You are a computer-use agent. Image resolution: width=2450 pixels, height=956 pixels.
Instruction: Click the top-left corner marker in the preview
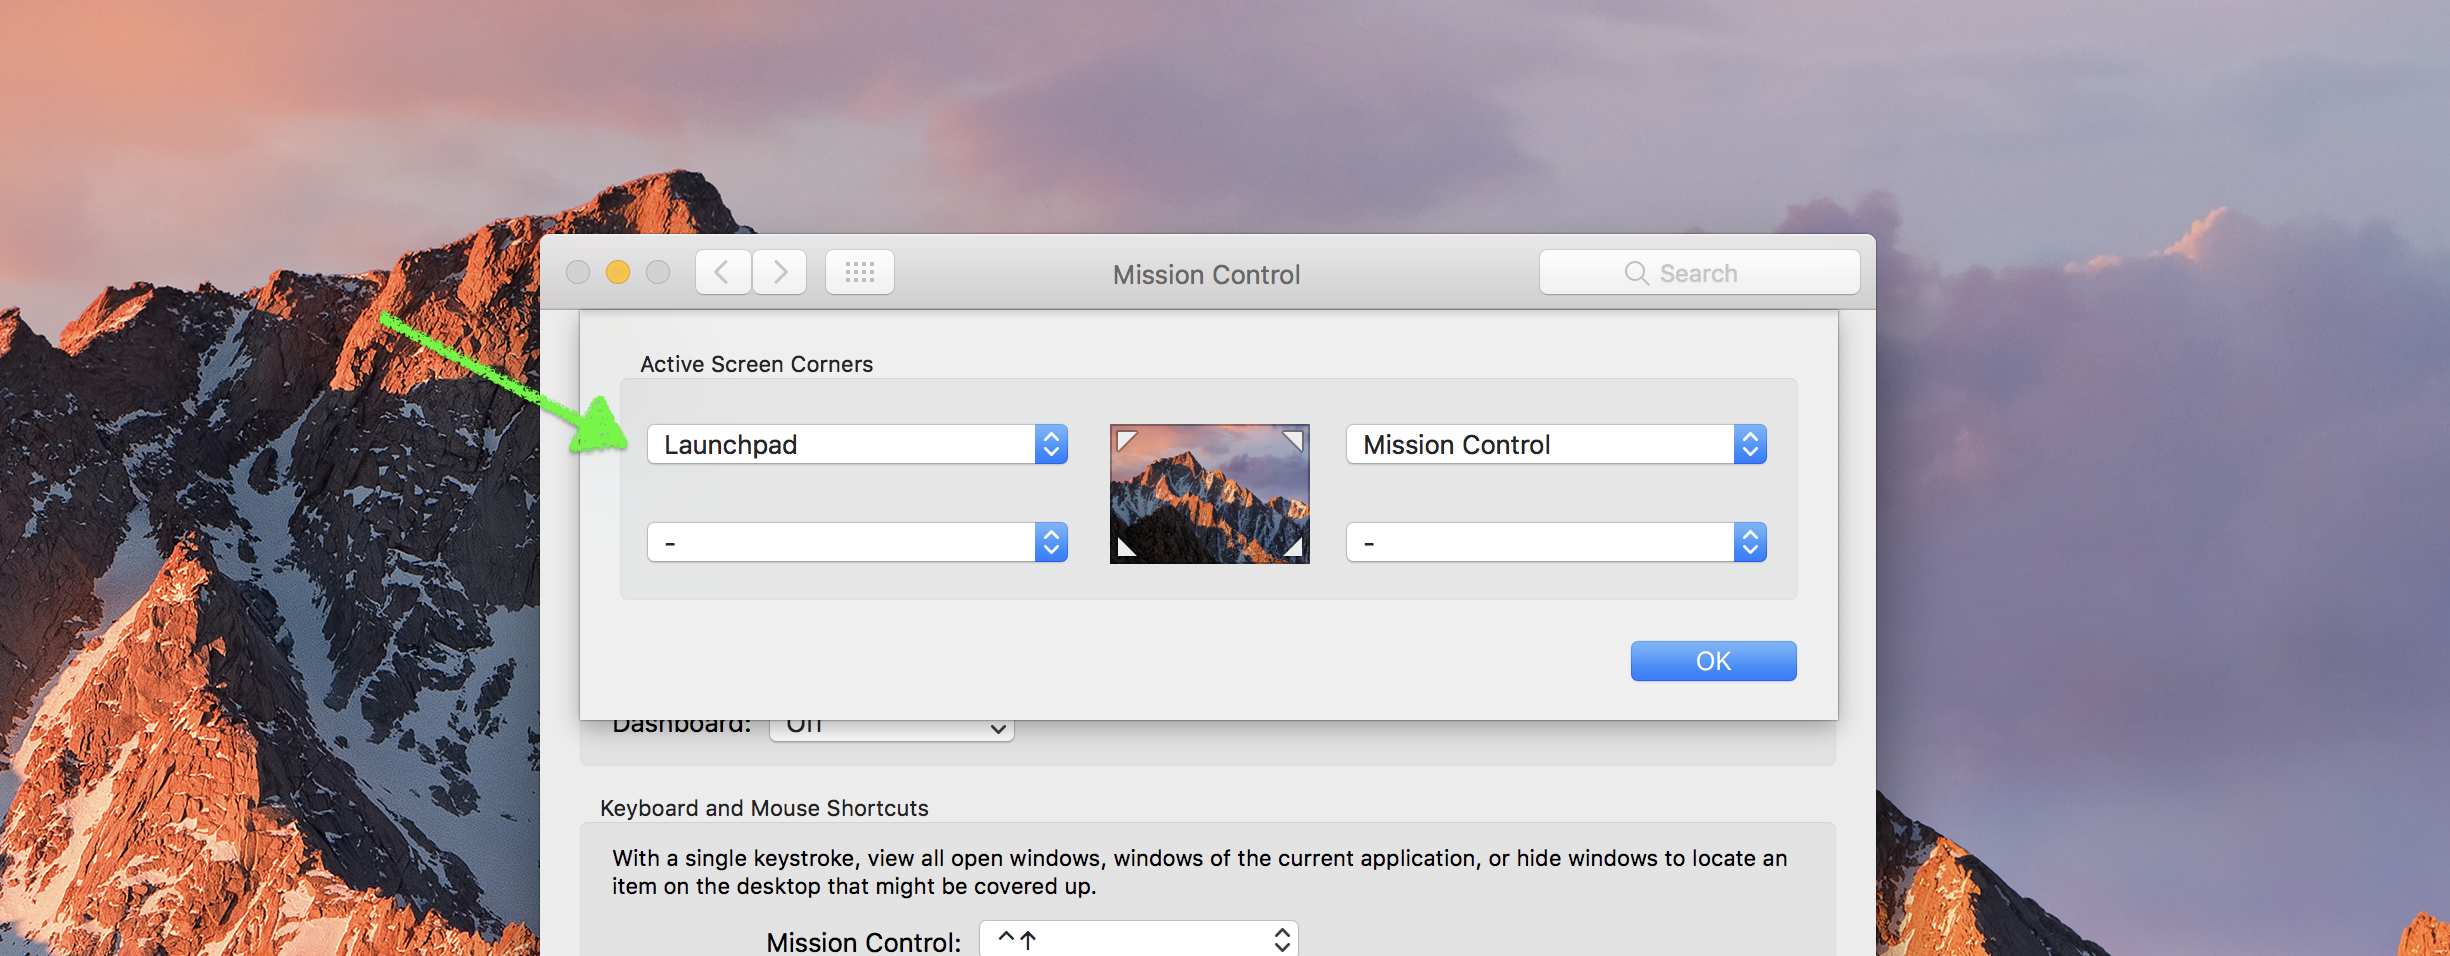1126,440
